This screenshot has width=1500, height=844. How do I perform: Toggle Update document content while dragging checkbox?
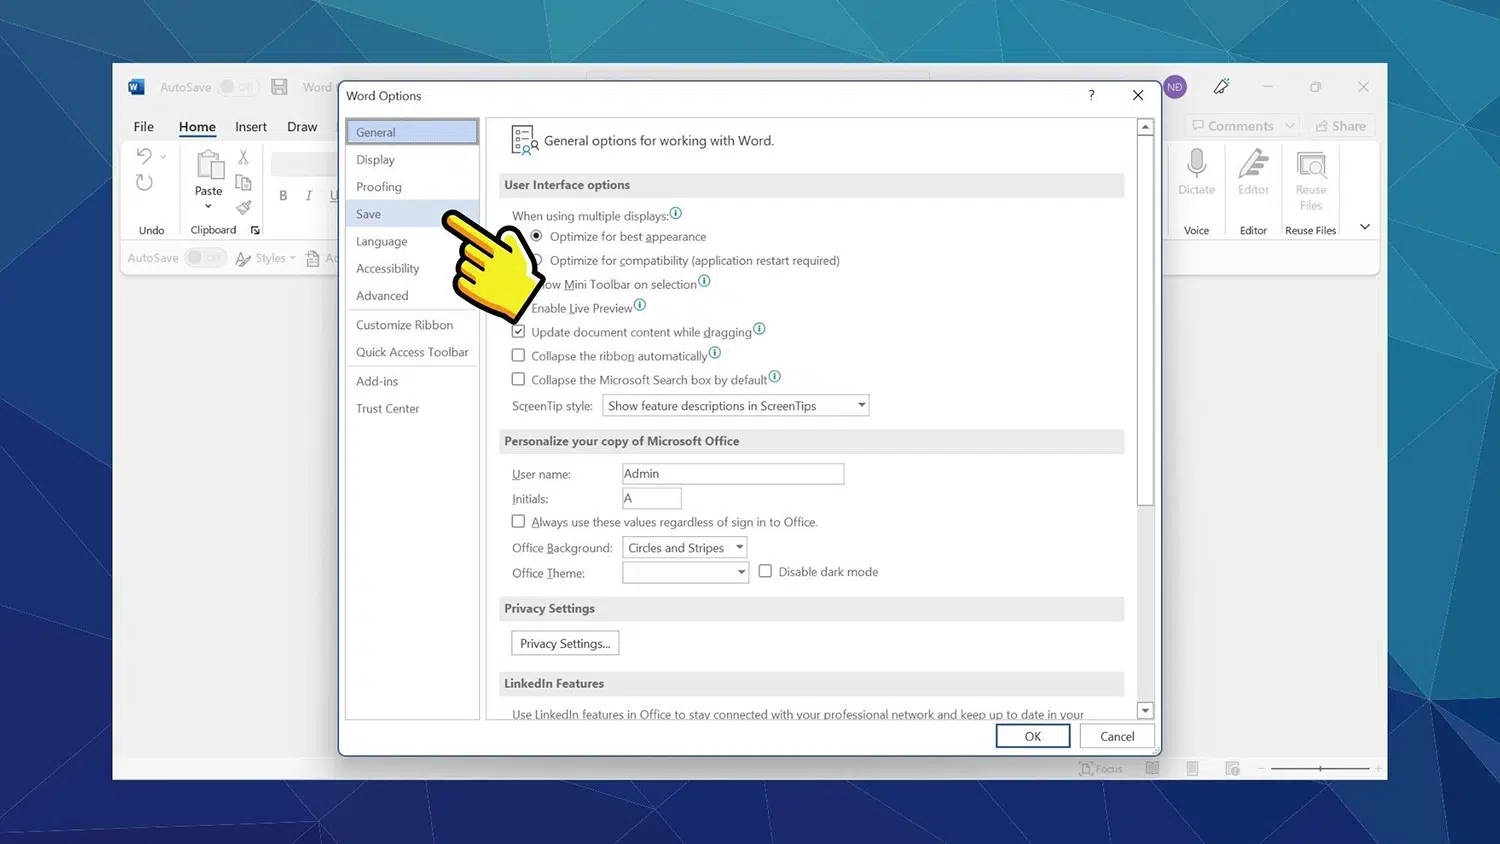(x=518, y=331)
